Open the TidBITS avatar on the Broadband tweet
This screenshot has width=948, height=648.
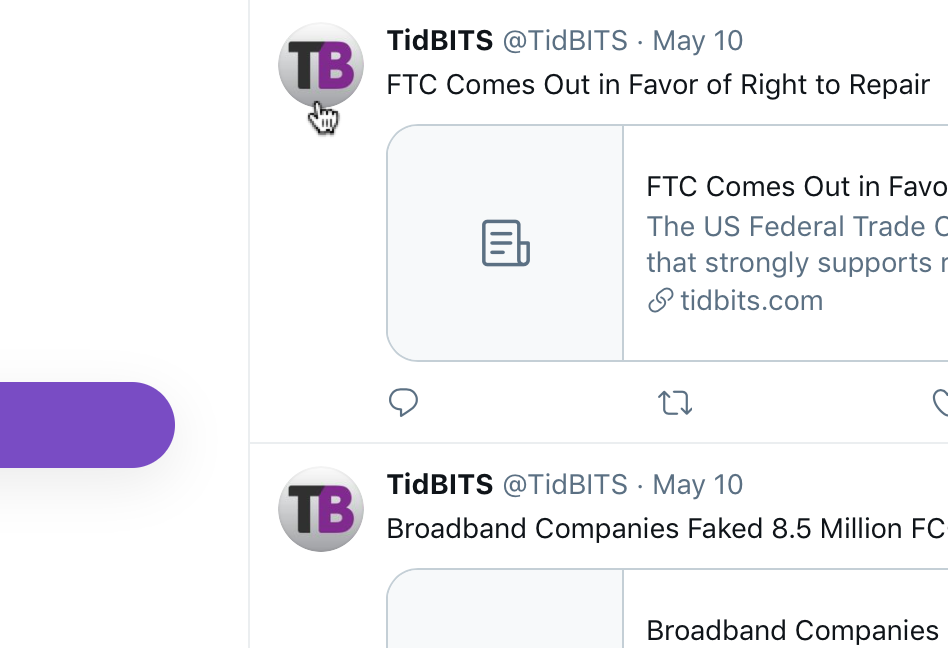[320, 509]
